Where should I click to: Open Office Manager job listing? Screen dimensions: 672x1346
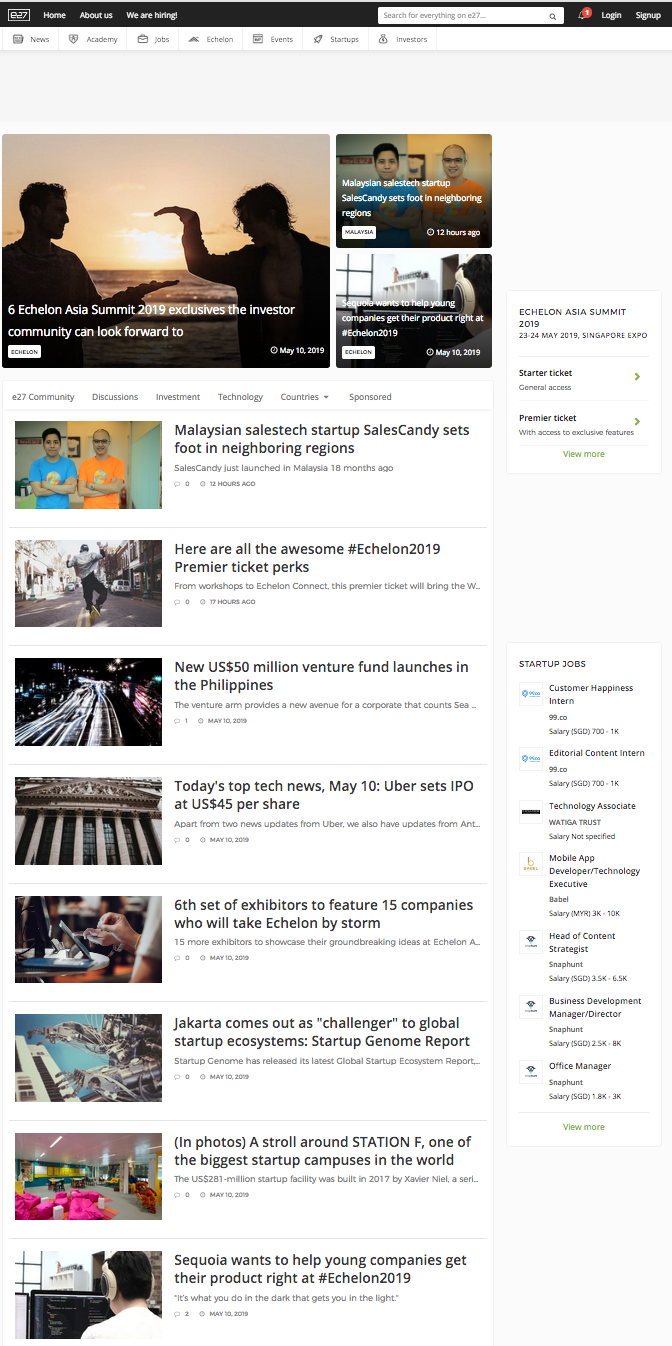(x=580, y=1066)
